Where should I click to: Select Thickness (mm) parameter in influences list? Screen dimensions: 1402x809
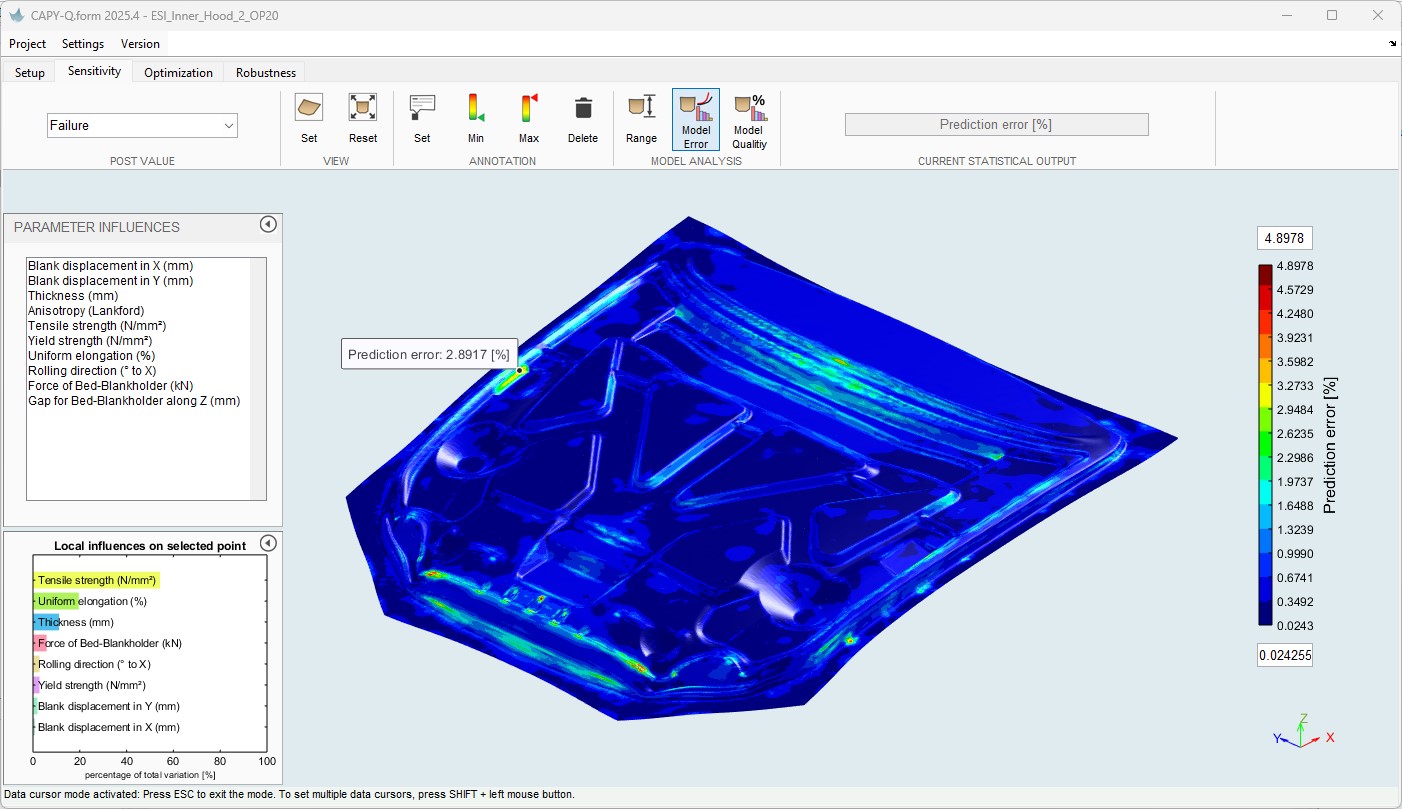73,296
